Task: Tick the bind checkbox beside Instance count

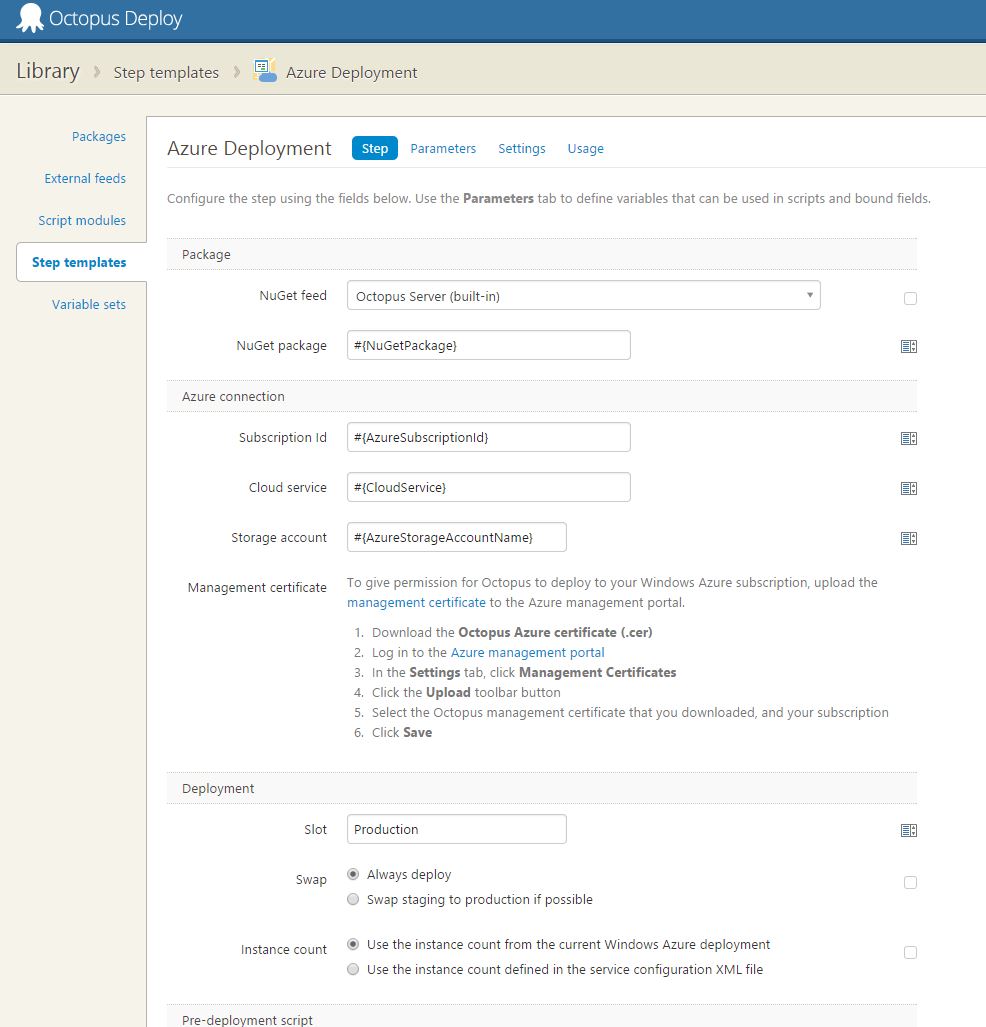Action: coord(910,952)
